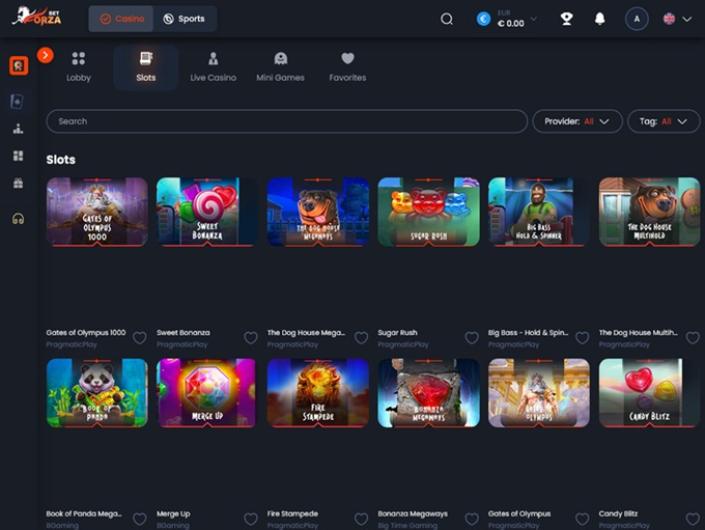
Task: Favorite Gates of Olympus 1000 with heart
Action: (x=140, y=338)
